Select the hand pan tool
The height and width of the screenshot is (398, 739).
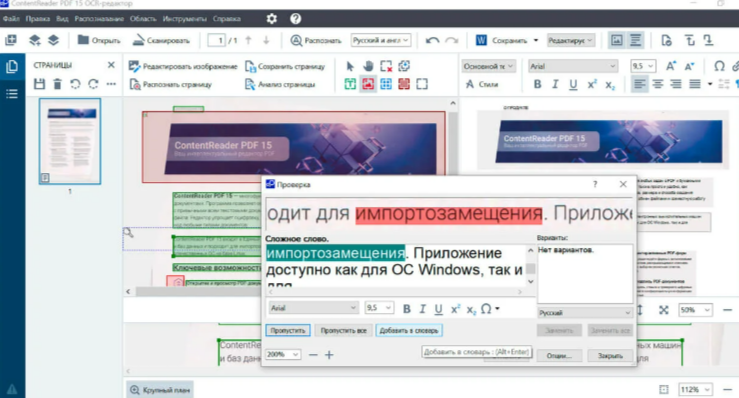(x=368, y=66)
